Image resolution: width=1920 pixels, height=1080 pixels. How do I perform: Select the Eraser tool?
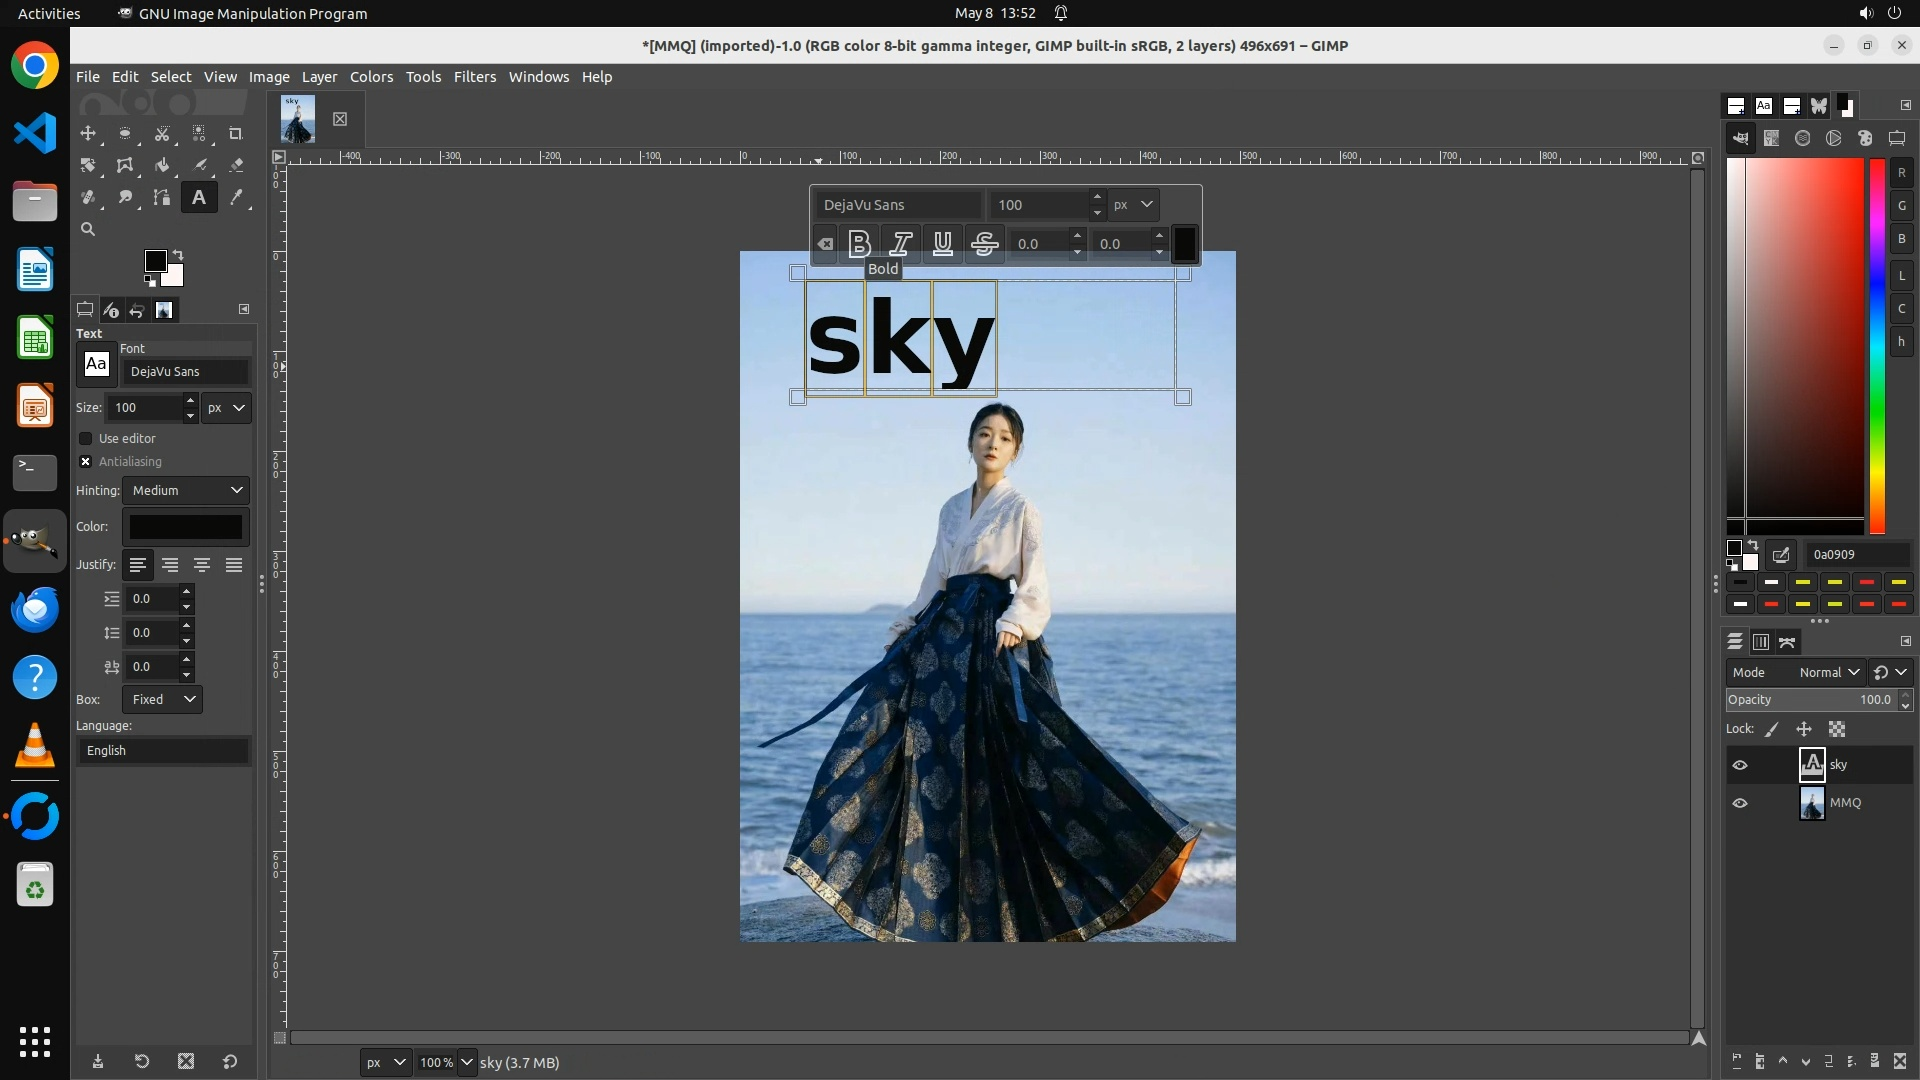[x=236, y=165]
